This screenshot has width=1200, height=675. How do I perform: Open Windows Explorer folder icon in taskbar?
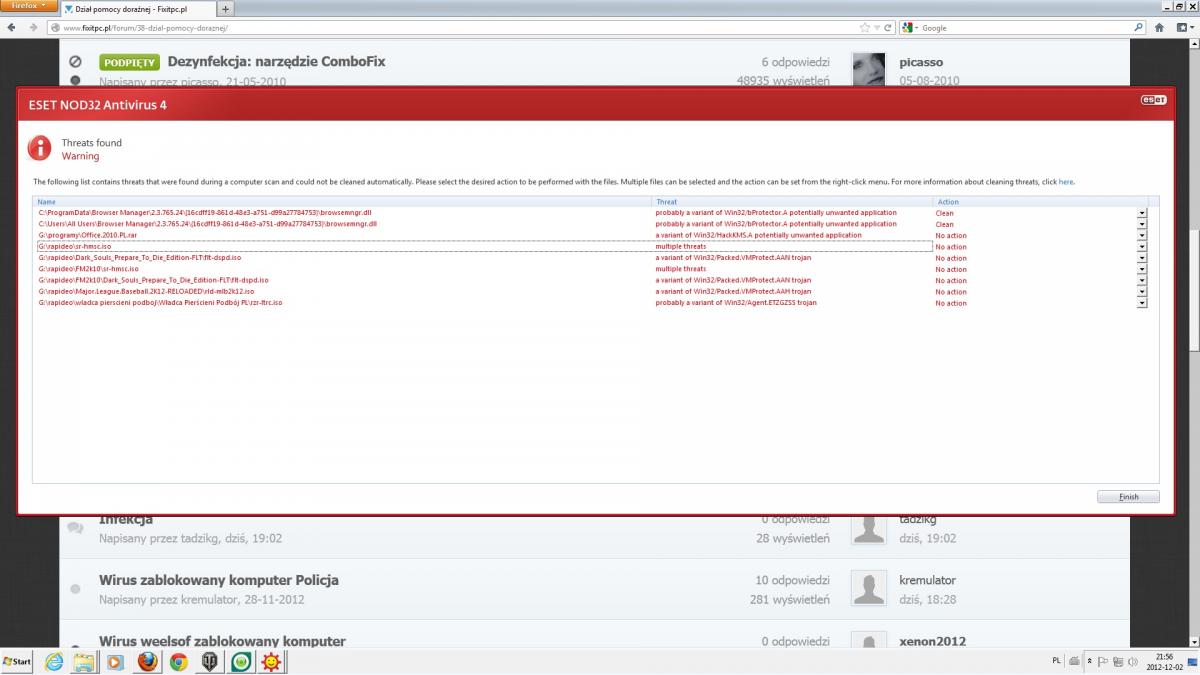[84, 662]
